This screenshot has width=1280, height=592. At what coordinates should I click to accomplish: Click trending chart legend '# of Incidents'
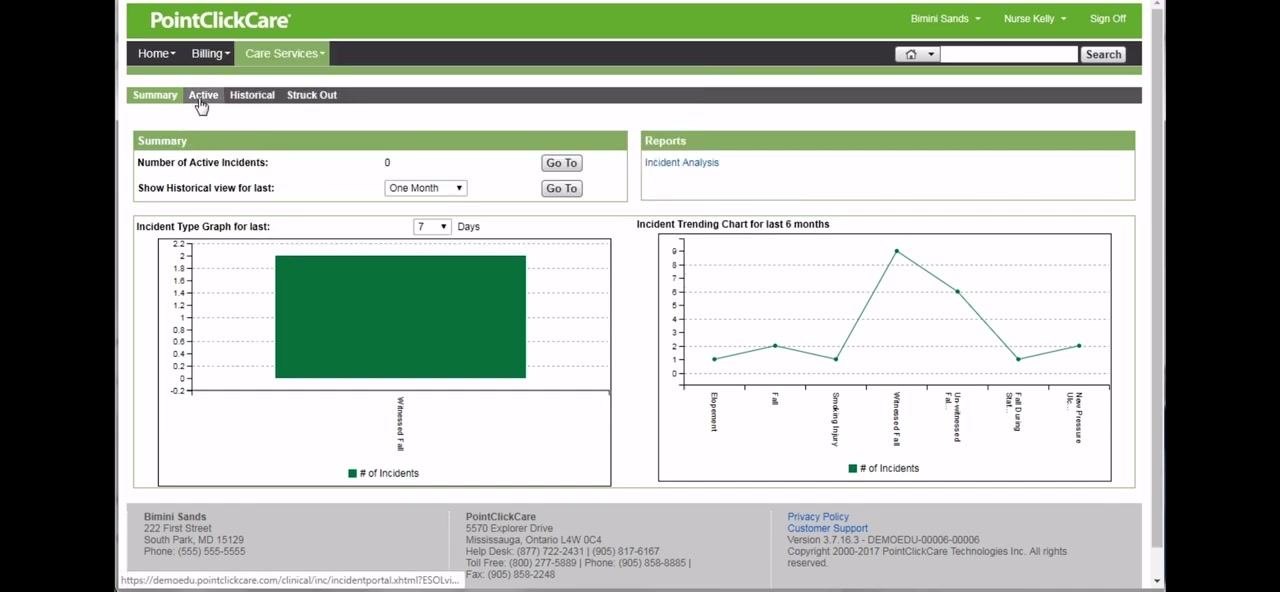(x=883, y=468)
